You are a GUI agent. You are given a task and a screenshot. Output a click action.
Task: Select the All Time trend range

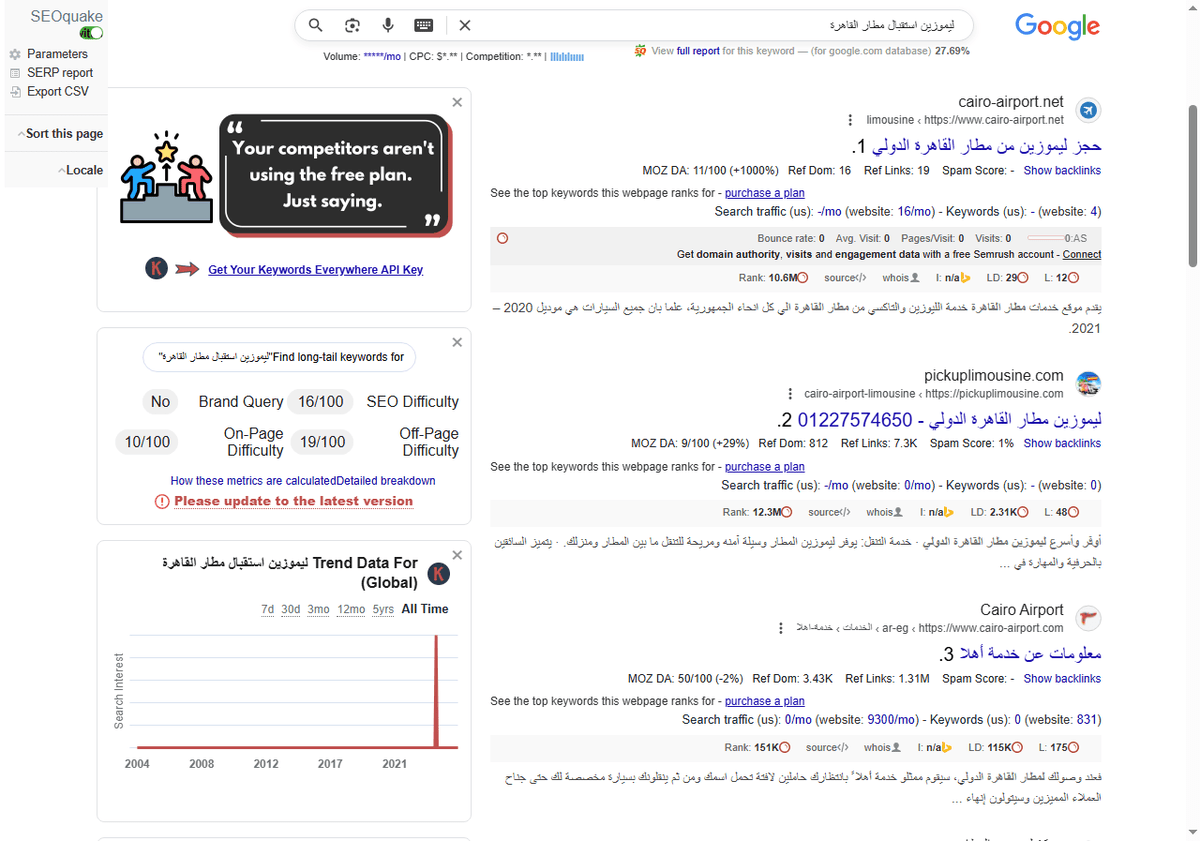pos(425,609)
